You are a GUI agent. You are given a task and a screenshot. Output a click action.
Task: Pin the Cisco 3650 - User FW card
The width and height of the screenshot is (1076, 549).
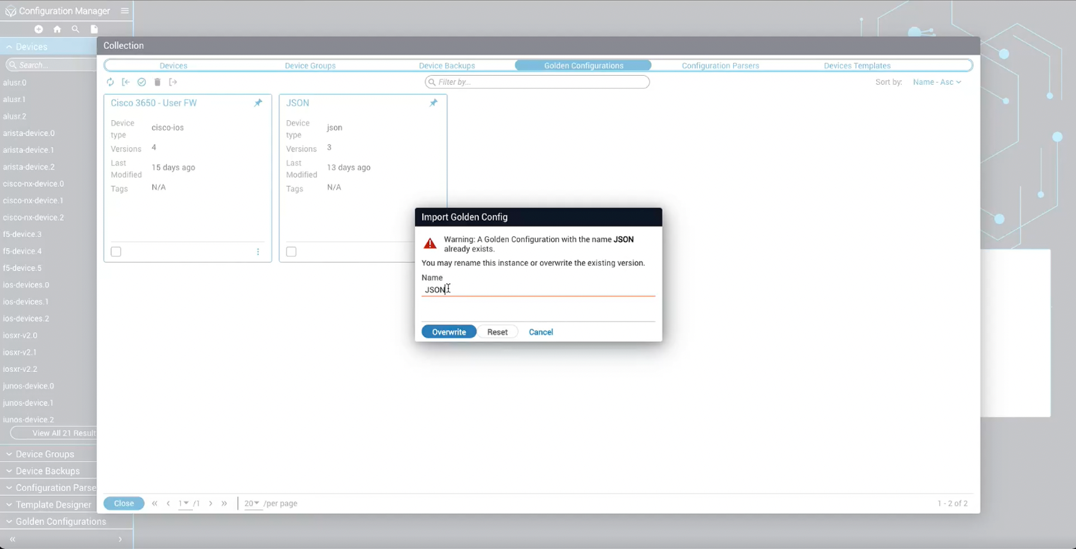(x=258, y=103)
